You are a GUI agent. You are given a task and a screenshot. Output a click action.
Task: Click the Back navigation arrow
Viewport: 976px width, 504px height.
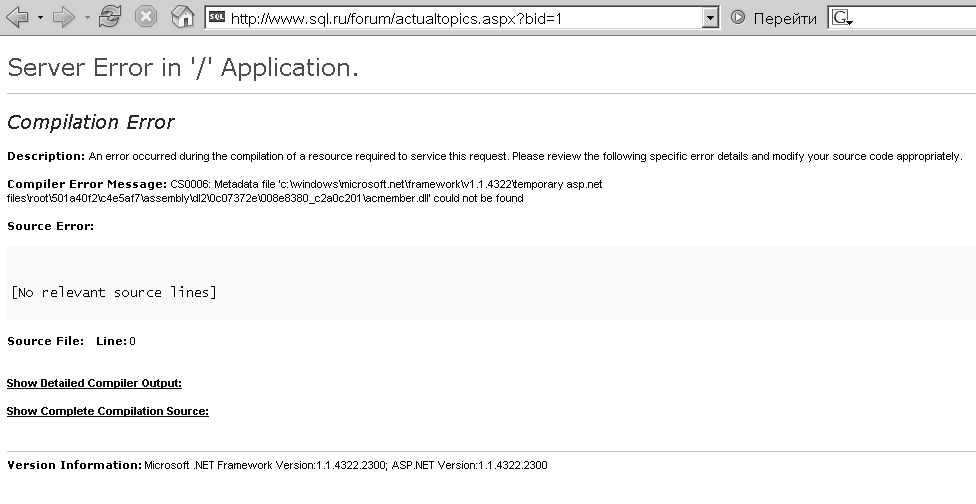pyautogui.click(x=17, y=18)
